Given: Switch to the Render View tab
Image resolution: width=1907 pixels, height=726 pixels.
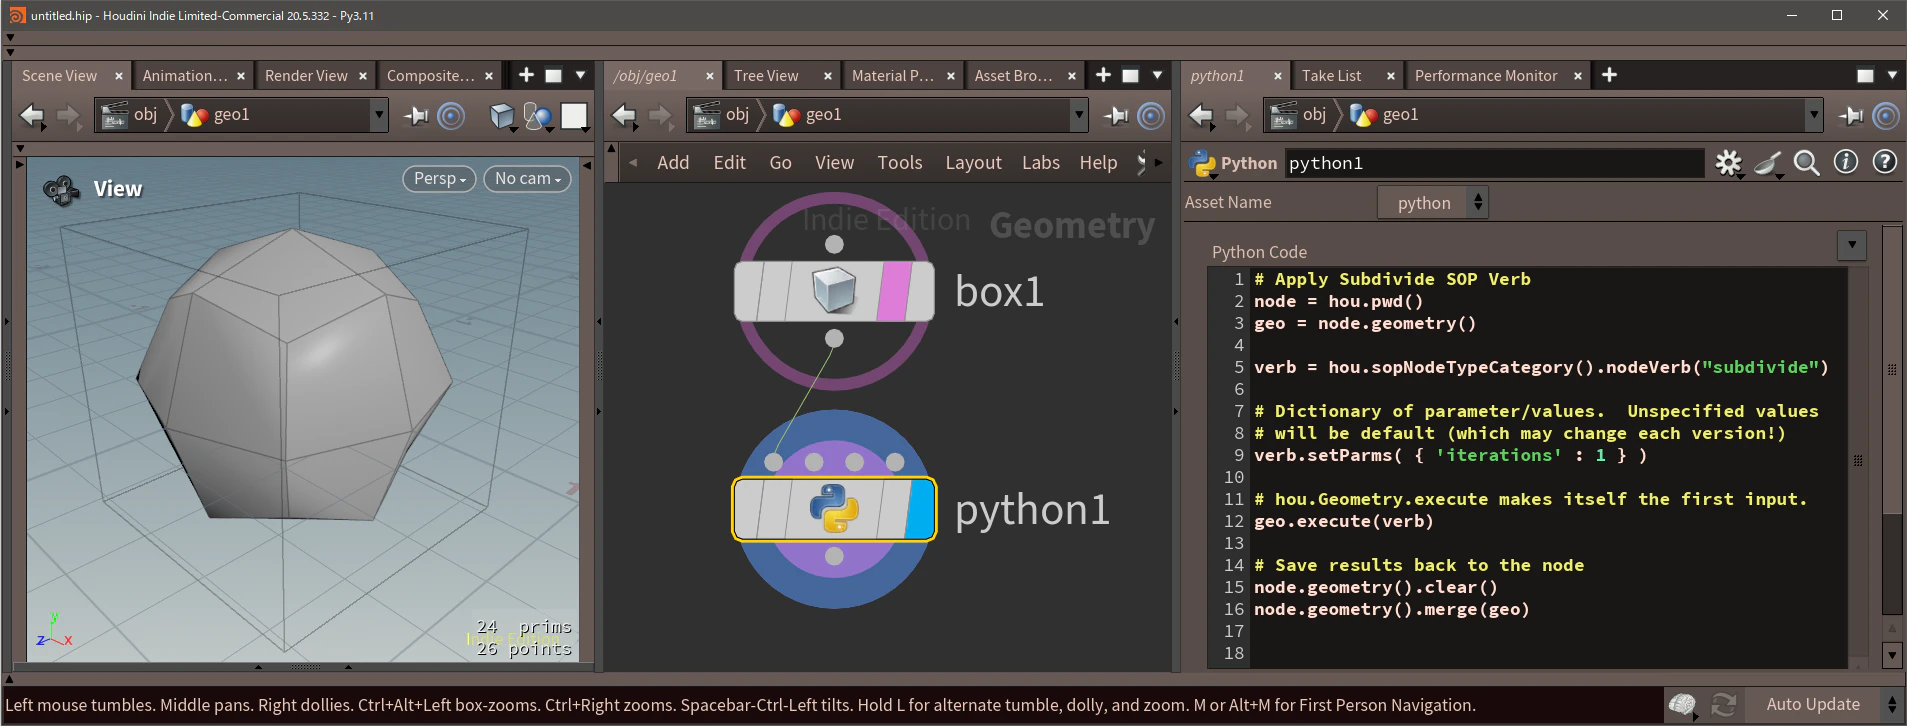Looking at the screenshot, I should point(306,76).
